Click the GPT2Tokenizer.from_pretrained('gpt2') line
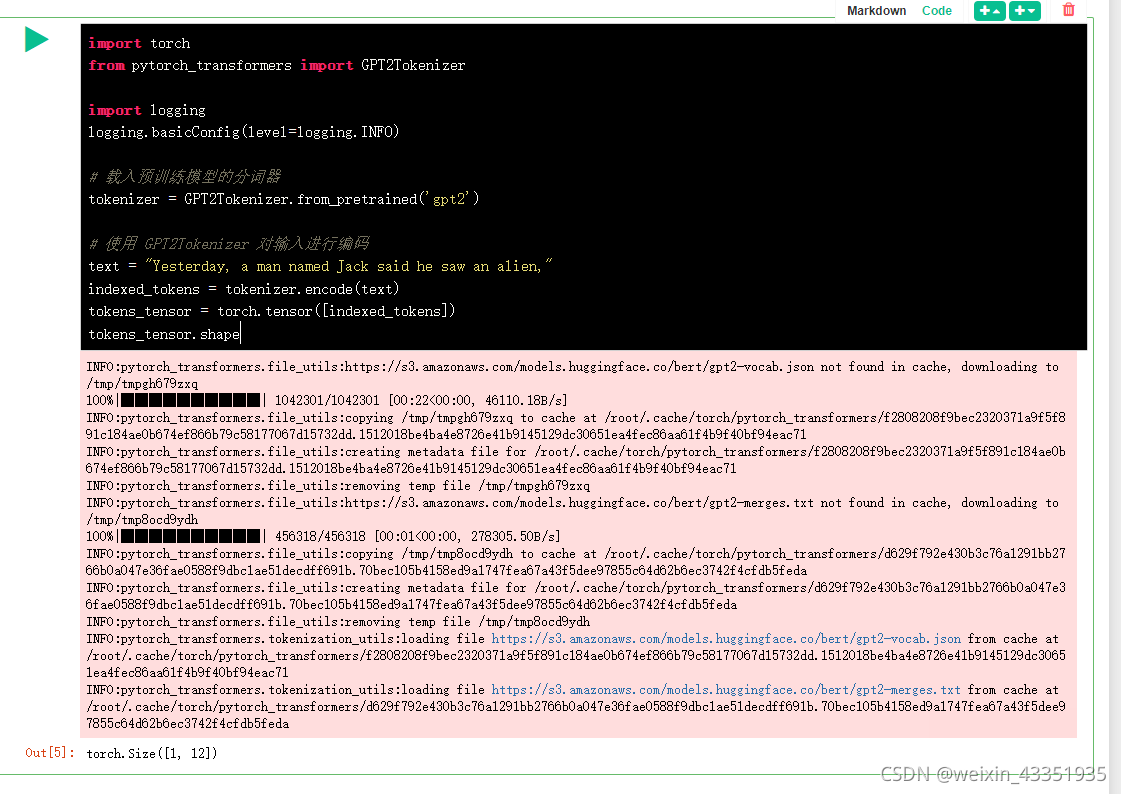The width and height of the screenshot is (1121, 794). [x=284, y=199]
